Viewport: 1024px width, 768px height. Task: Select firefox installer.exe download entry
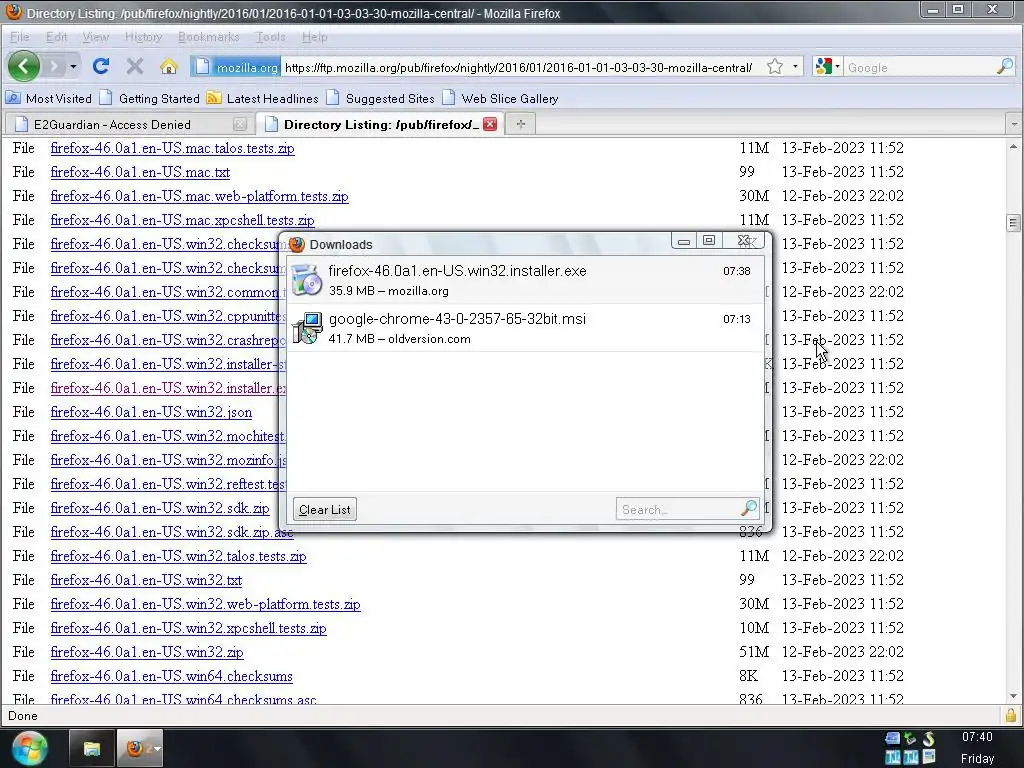[x=525, y=280]
